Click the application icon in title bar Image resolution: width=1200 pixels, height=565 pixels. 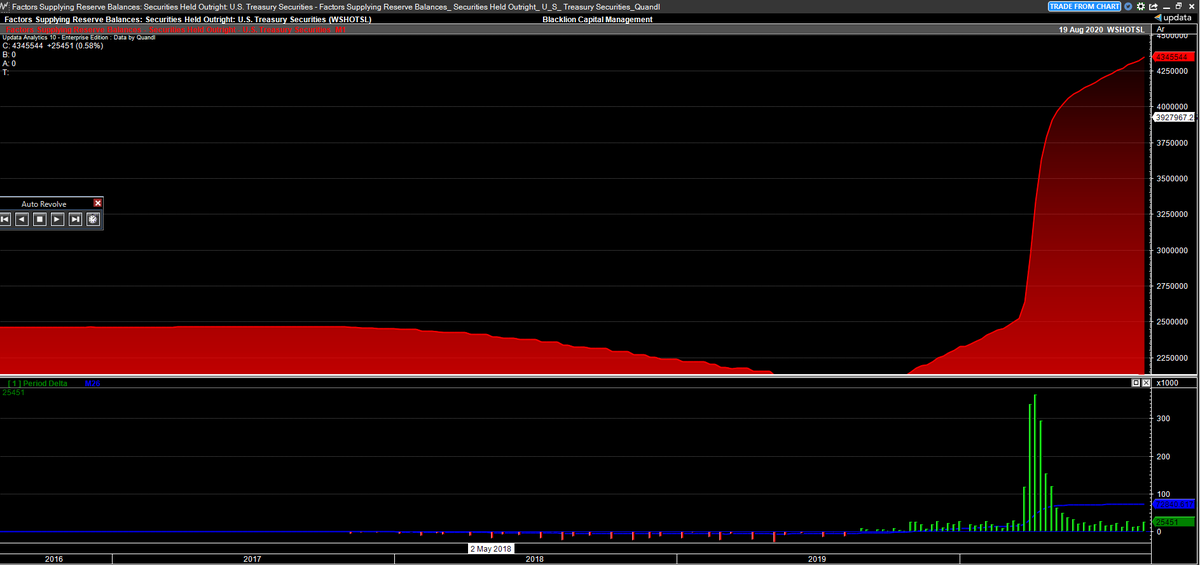click(5, 6)
